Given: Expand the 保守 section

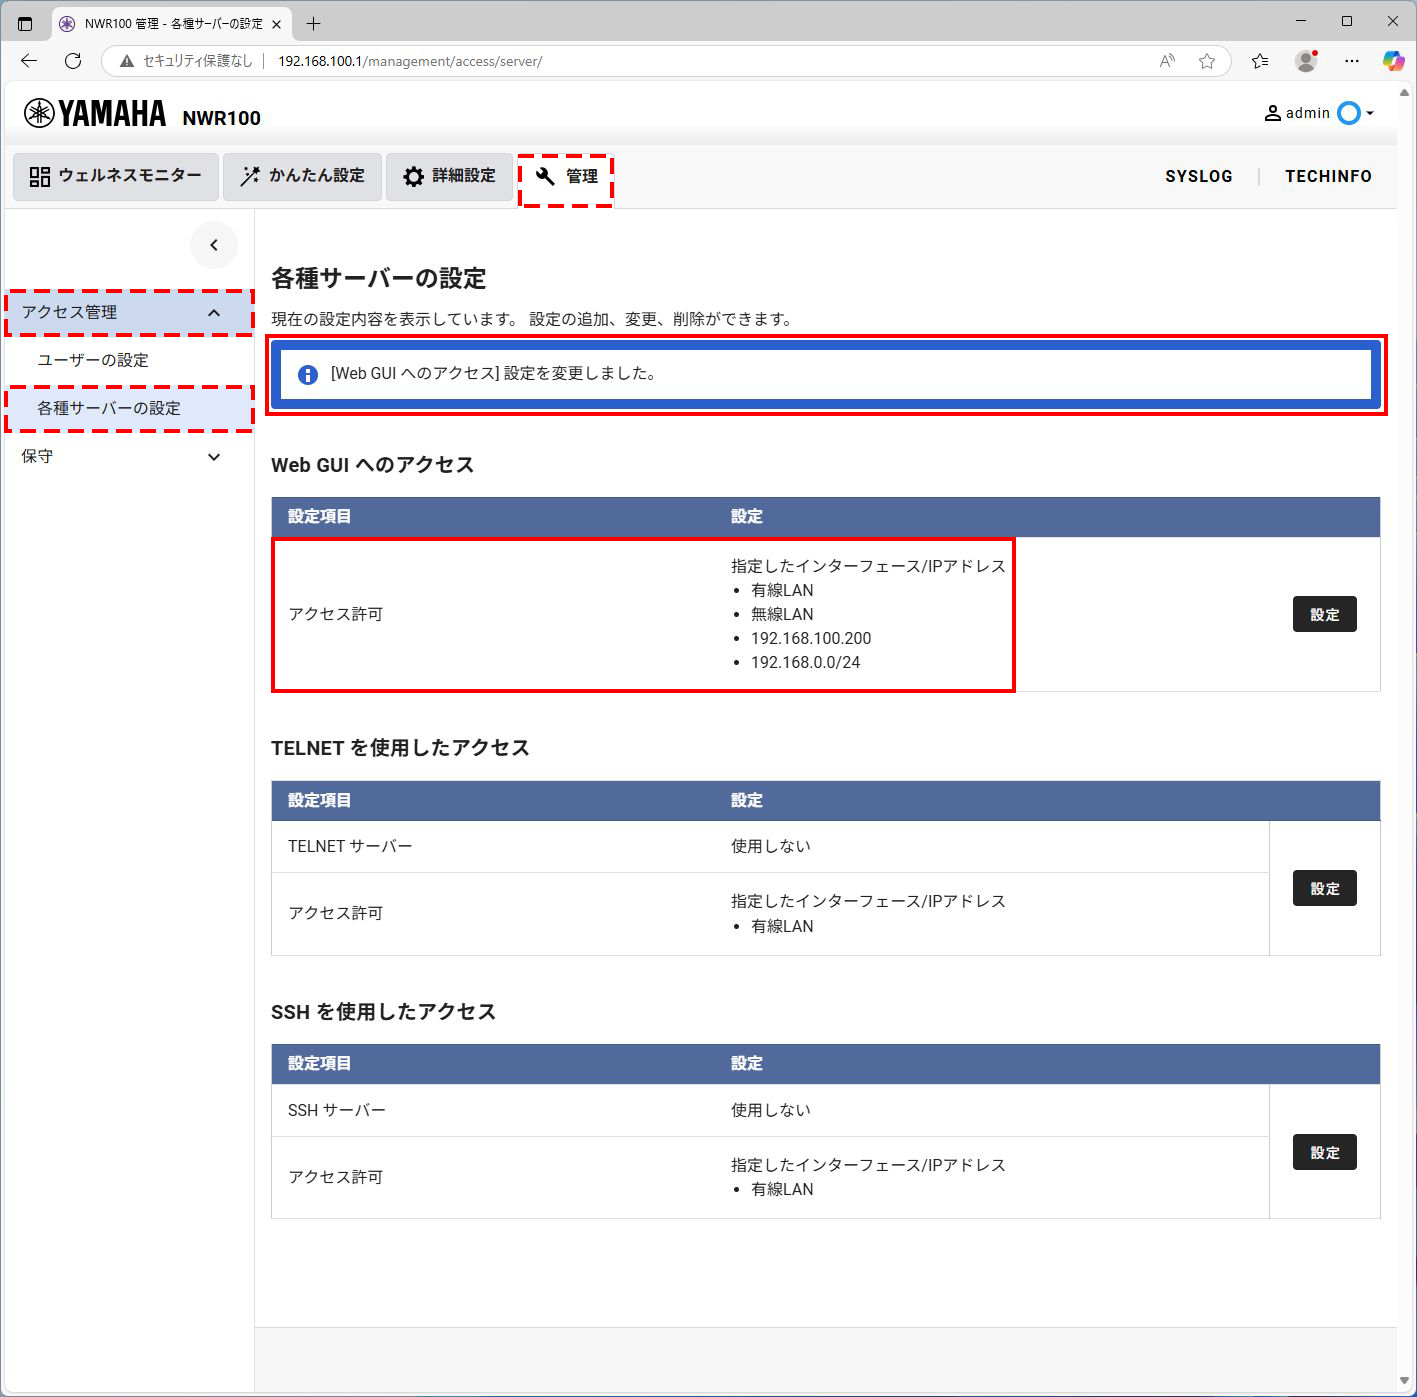Looking at the screenshot, I should tap(213, 457).
